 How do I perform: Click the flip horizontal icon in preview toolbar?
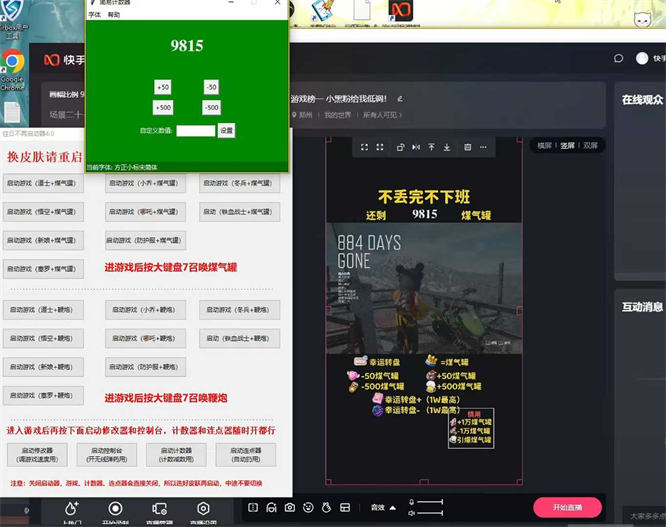coord(416,147)
